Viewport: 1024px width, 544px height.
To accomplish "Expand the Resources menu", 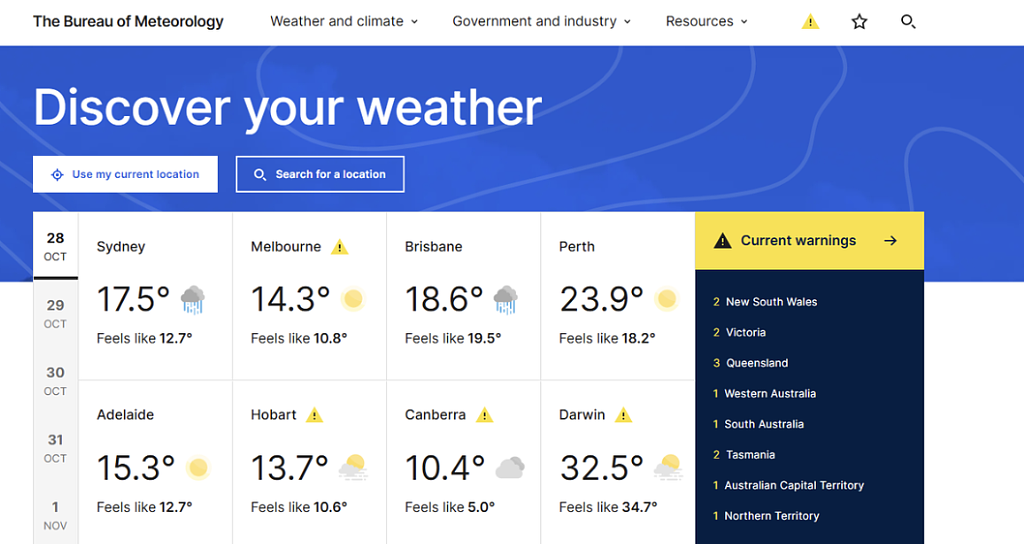I will click(707, 22).
